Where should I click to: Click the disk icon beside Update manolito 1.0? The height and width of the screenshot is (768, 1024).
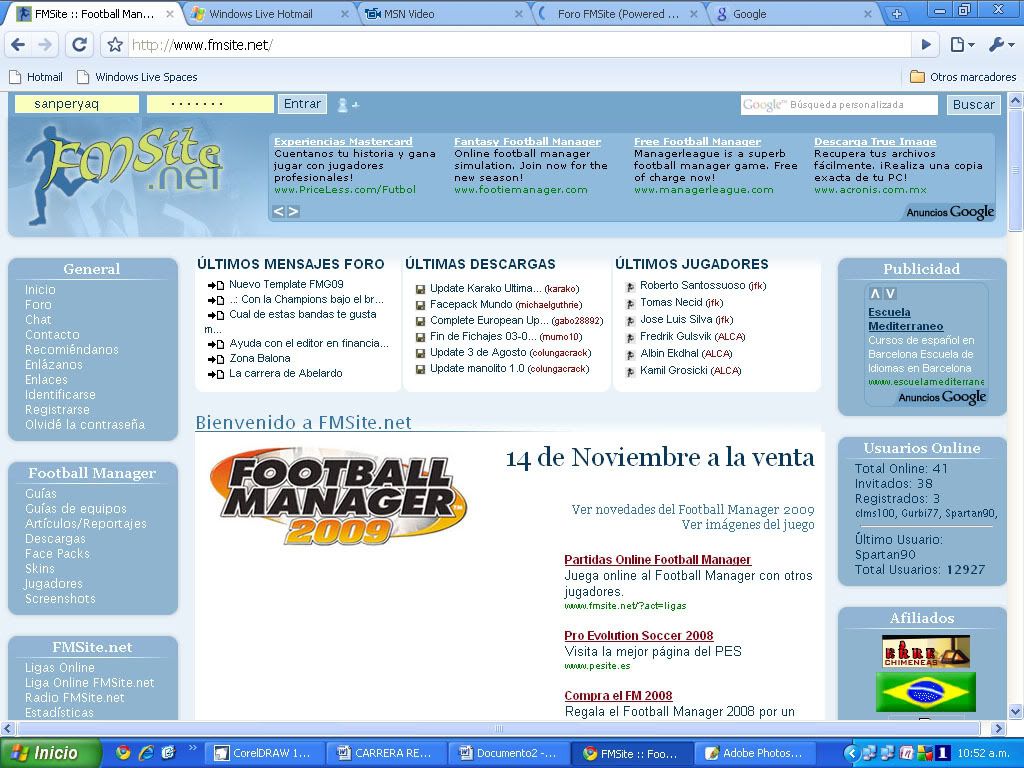421,370
